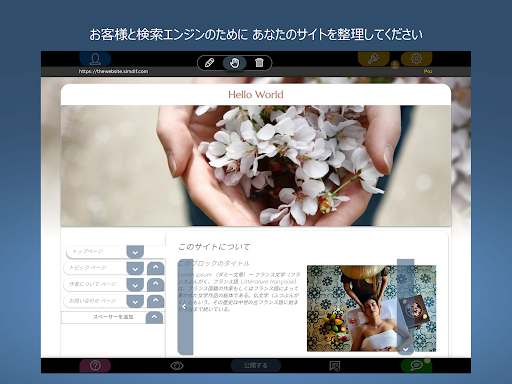Select the お問い合わせ ページ menu tab
Image resolution: width=512 pixels, height=384 pixels.
click(x=95, y=301)
